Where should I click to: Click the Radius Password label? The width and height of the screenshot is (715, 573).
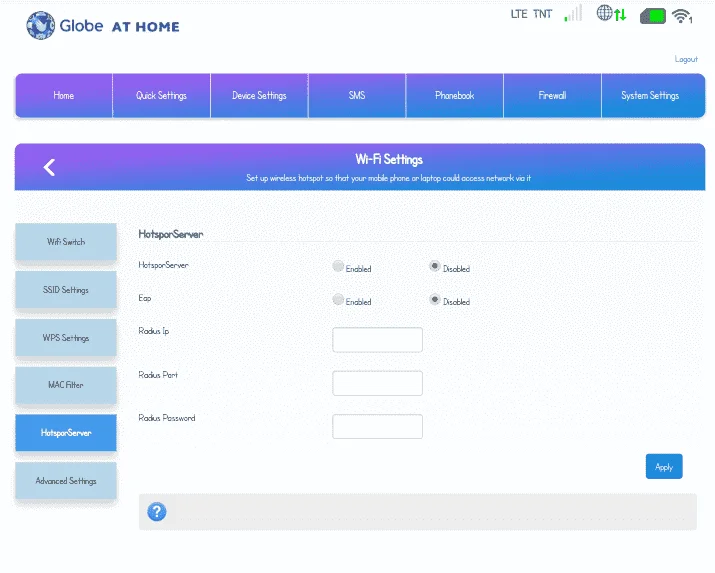[167, 418]
